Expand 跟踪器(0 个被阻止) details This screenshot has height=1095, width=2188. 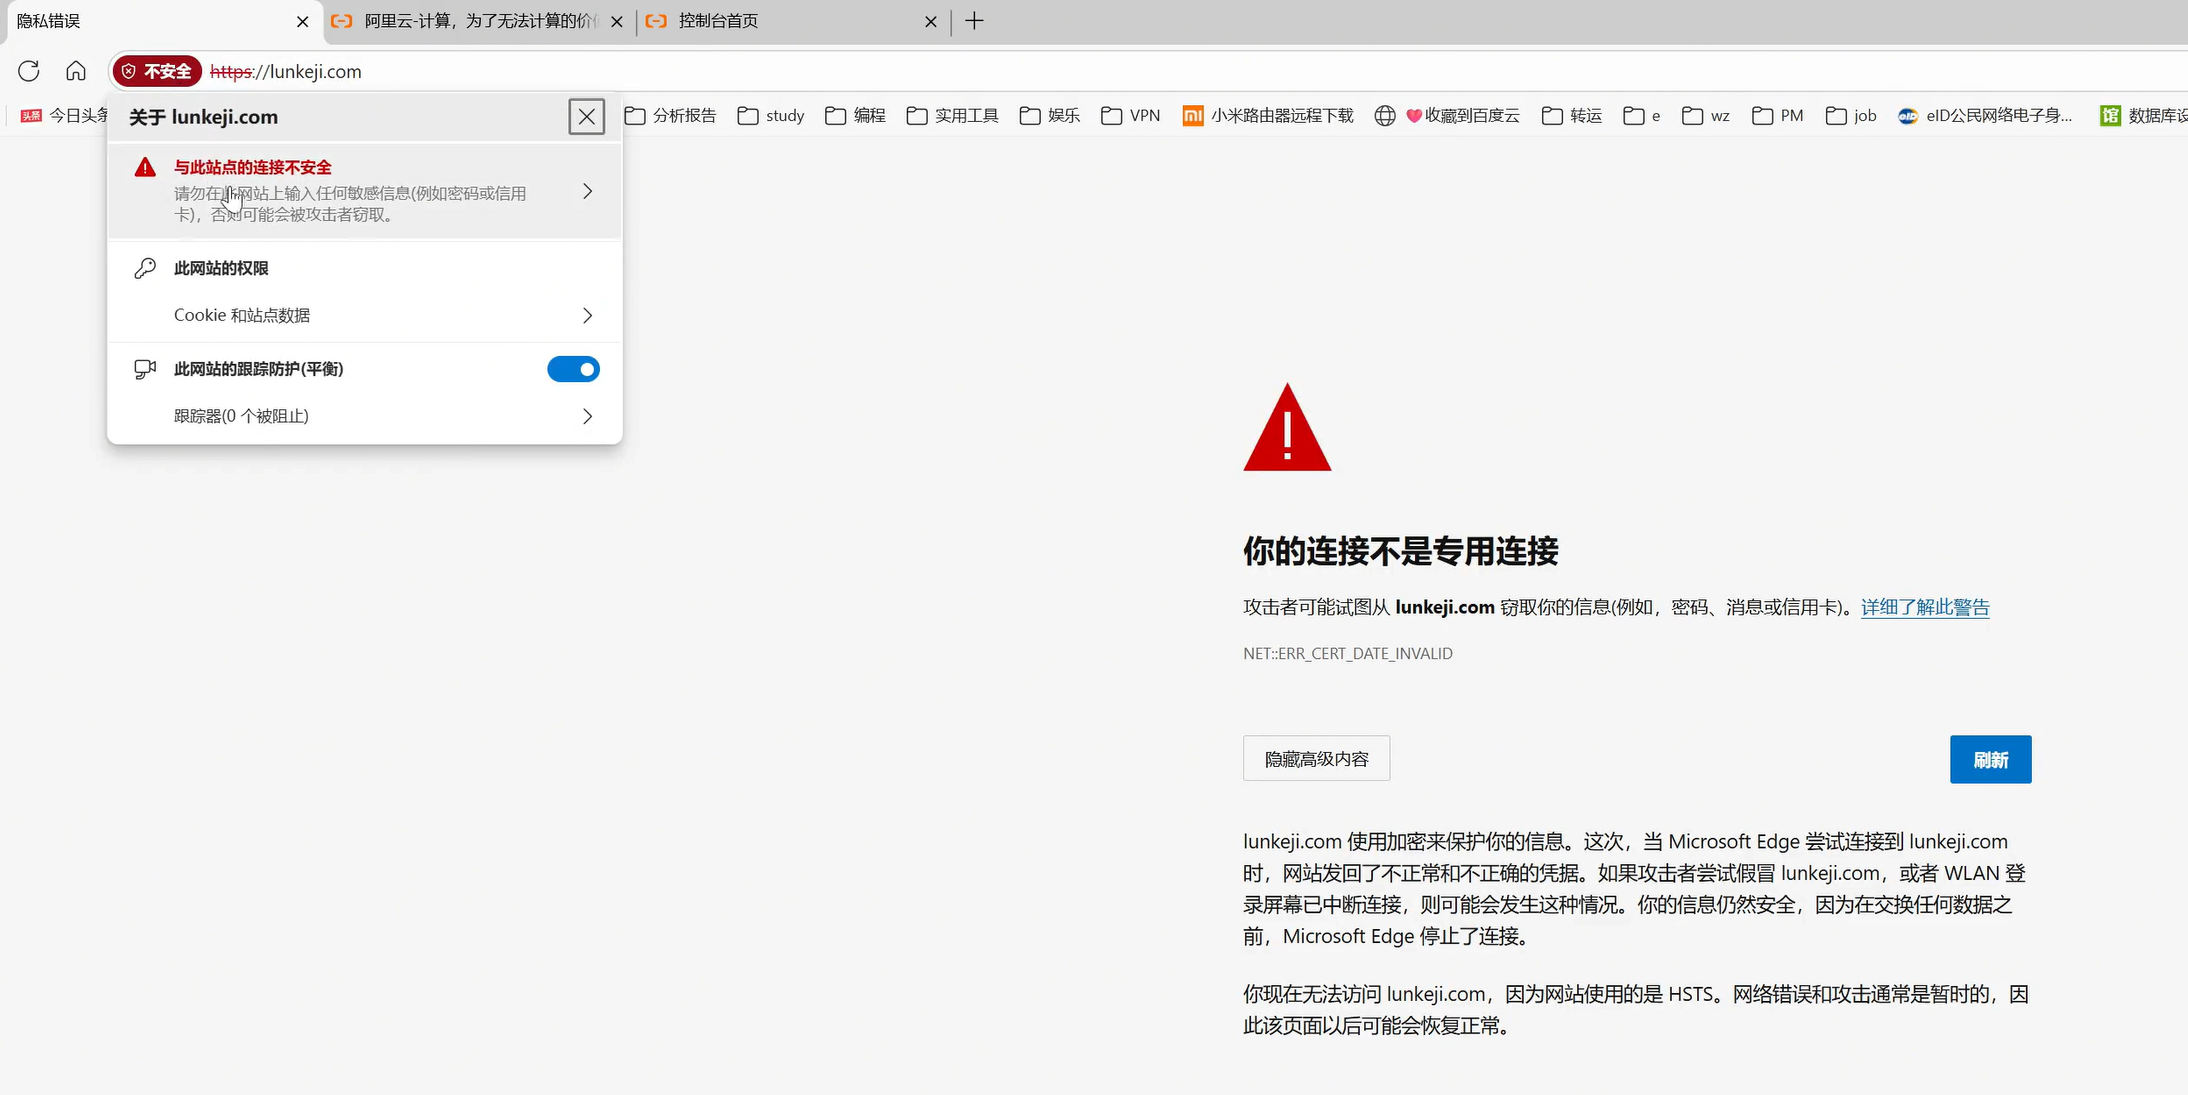click(x=586, y=416)
